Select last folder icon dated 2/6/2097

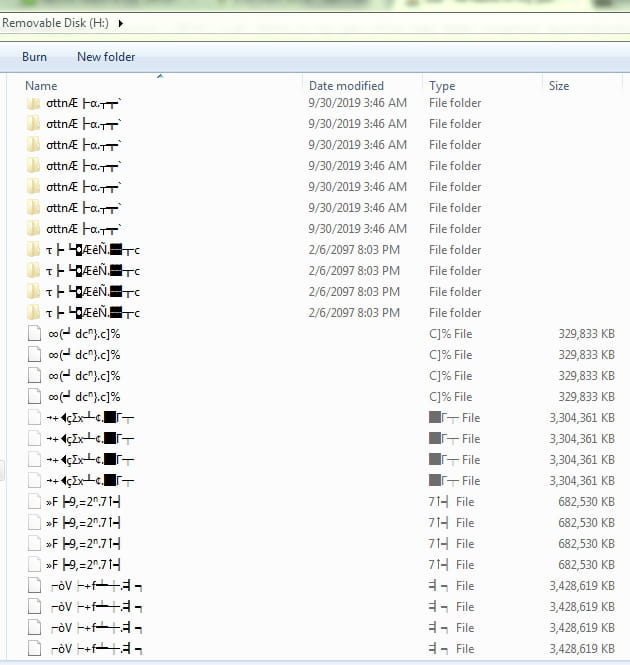click(x=34, y=313)
